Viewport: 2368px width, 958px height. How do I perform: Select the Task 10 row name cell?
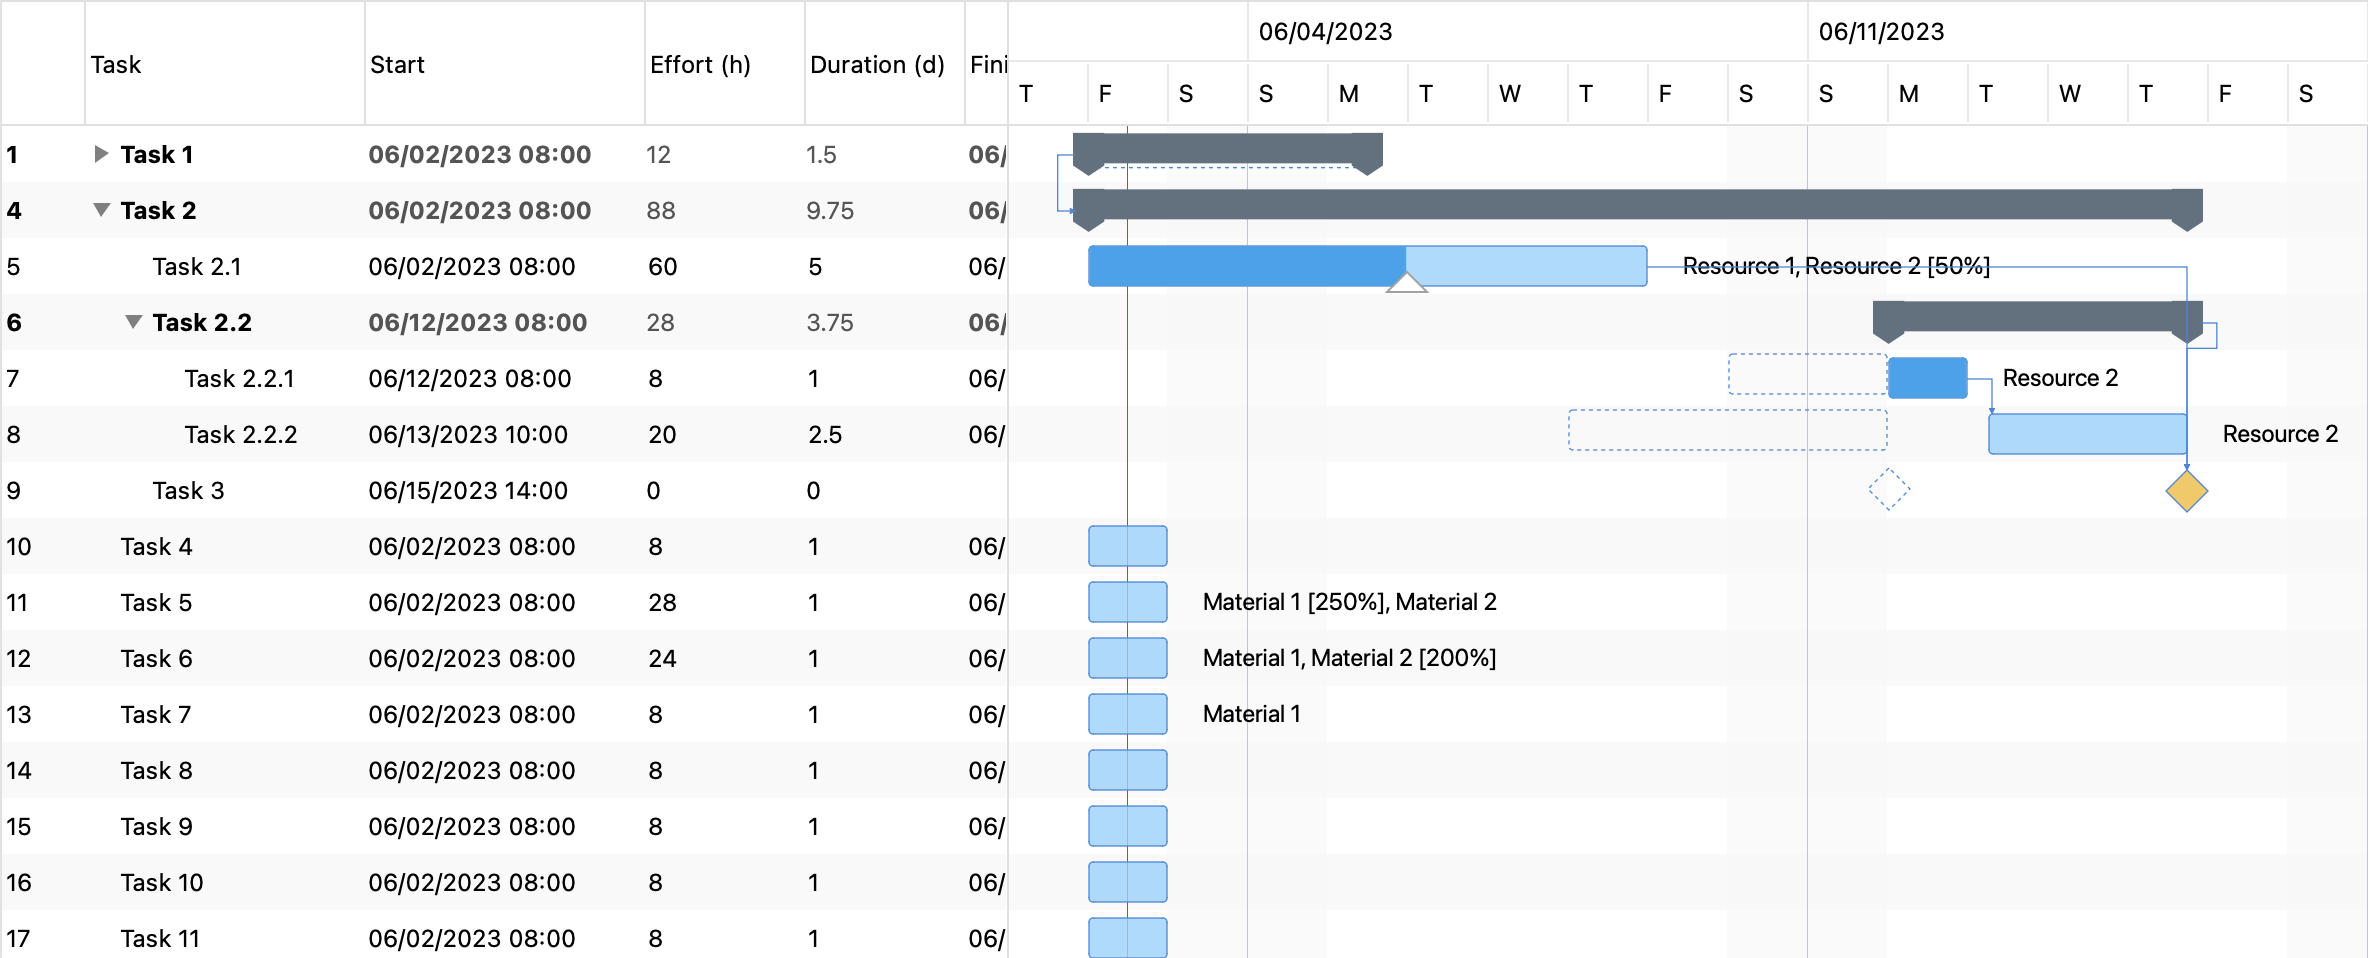pyautogui.click(x=162, y=882)
